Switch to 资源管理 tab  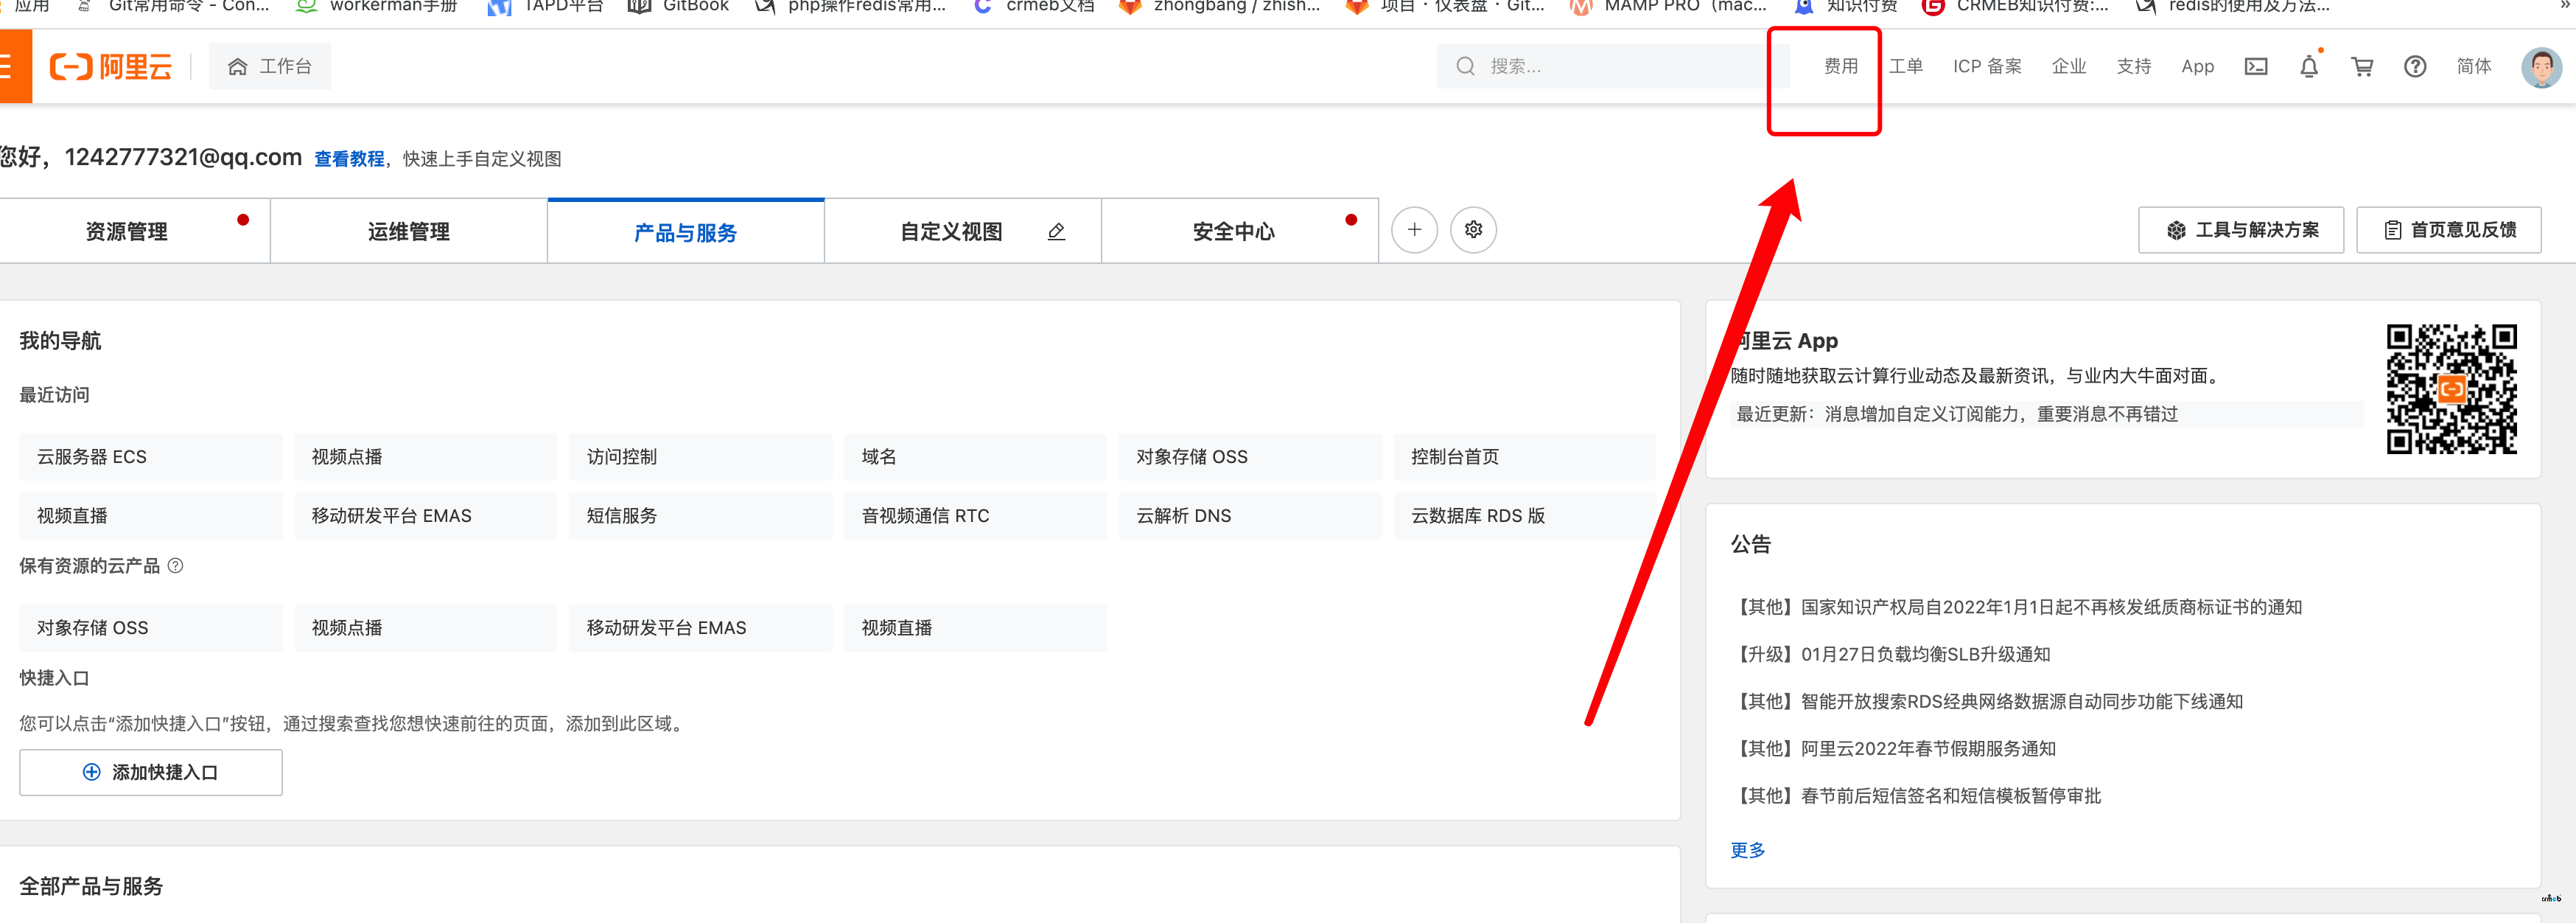coord(134,231)
